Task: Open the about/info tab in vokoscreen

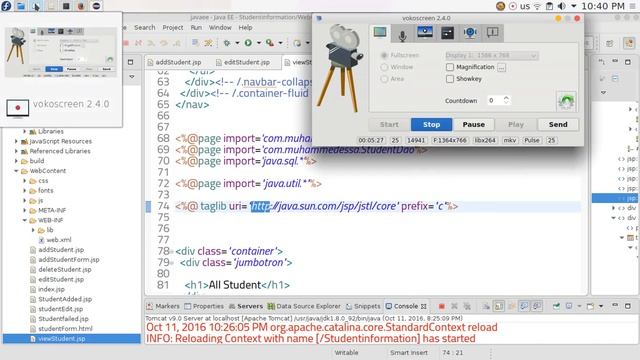Action: pyautogui.click(x=493, y=33)
